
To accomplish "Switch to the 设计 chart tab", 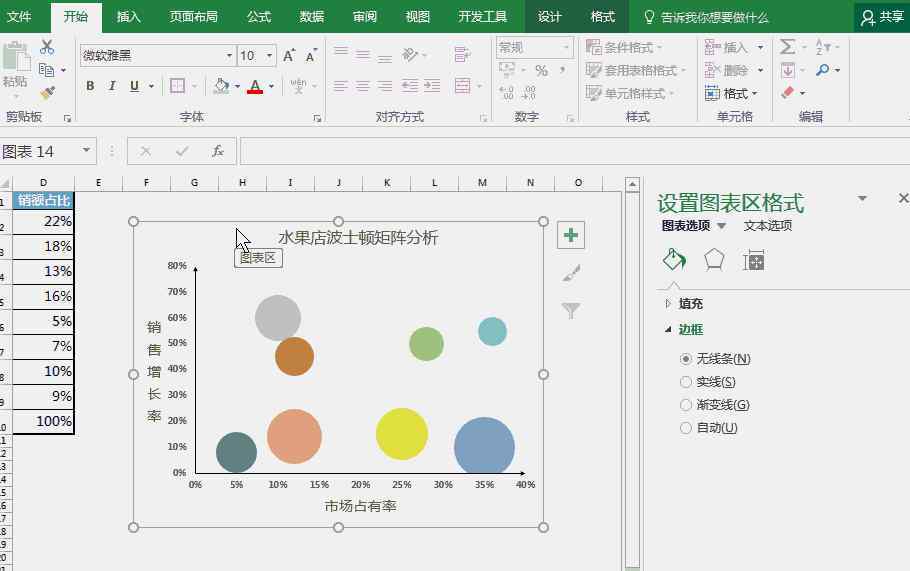I will pyautogui.click(x=549, y=16).
